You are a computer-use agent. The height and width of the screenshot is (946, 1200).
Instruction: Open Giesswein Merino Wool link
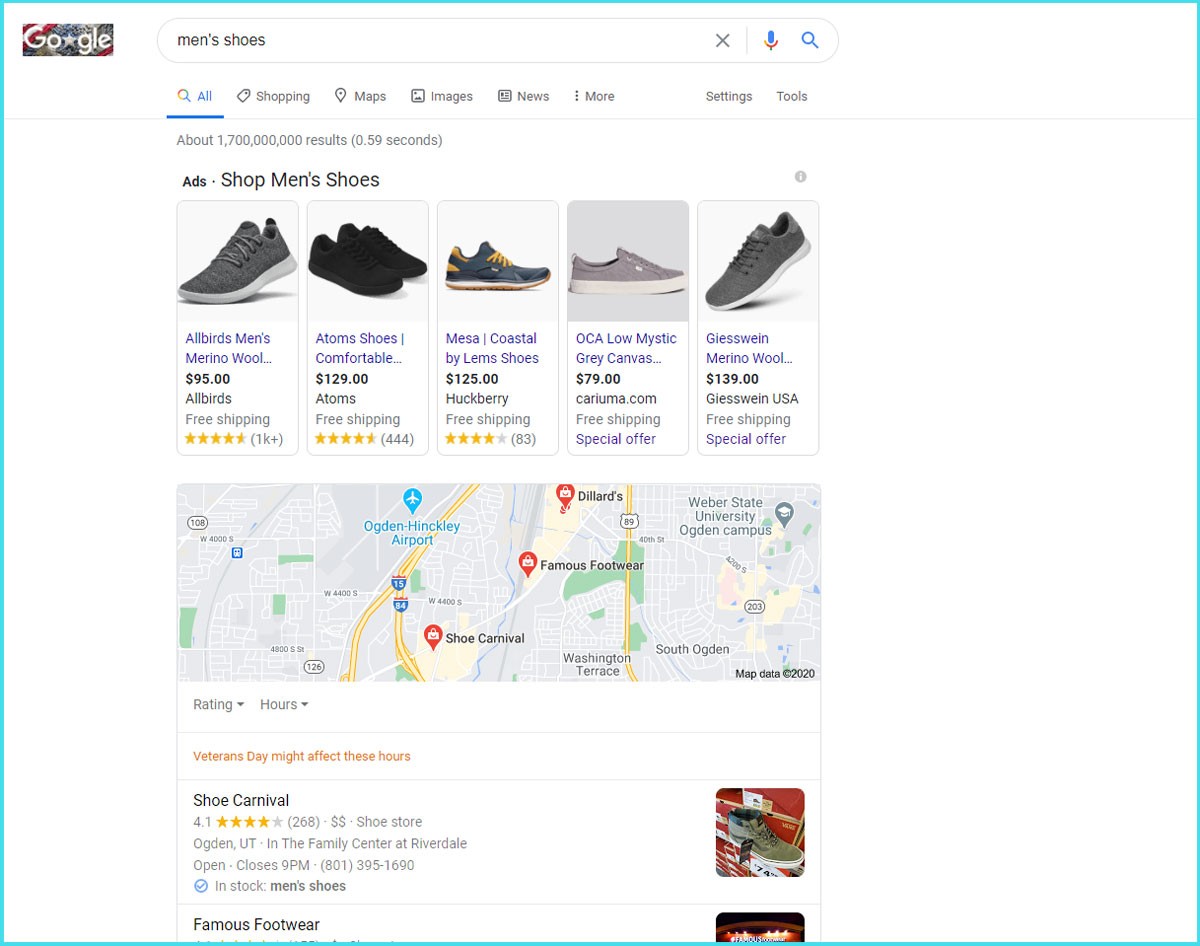(x=749, y=348)
